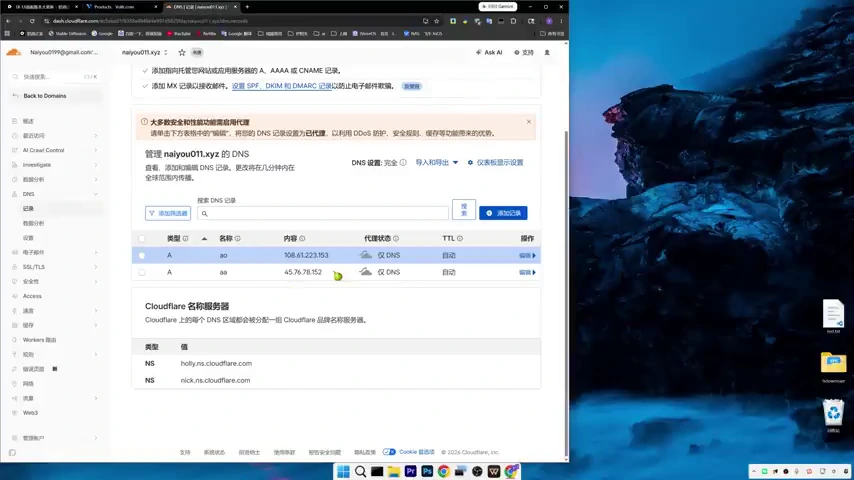The height and width of the screenshot is (480, 854).
Task: Open Web3 sidebar item
Action: 30,413
